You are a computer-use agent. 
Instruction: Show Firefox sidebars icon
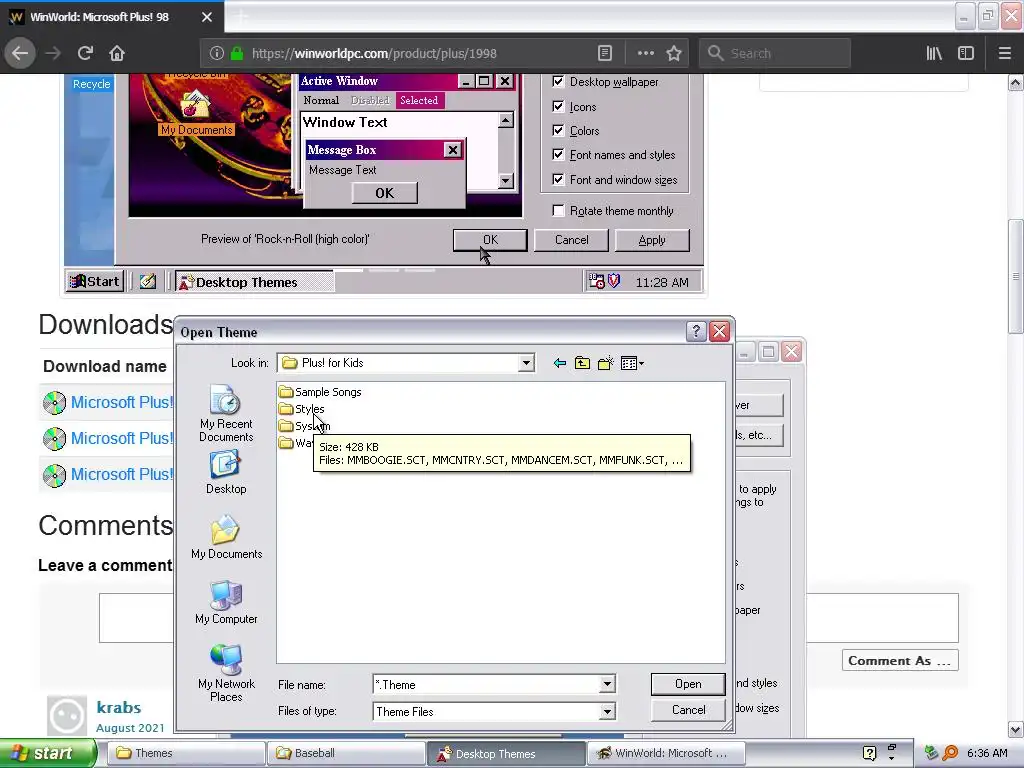[x=965, y=53]
